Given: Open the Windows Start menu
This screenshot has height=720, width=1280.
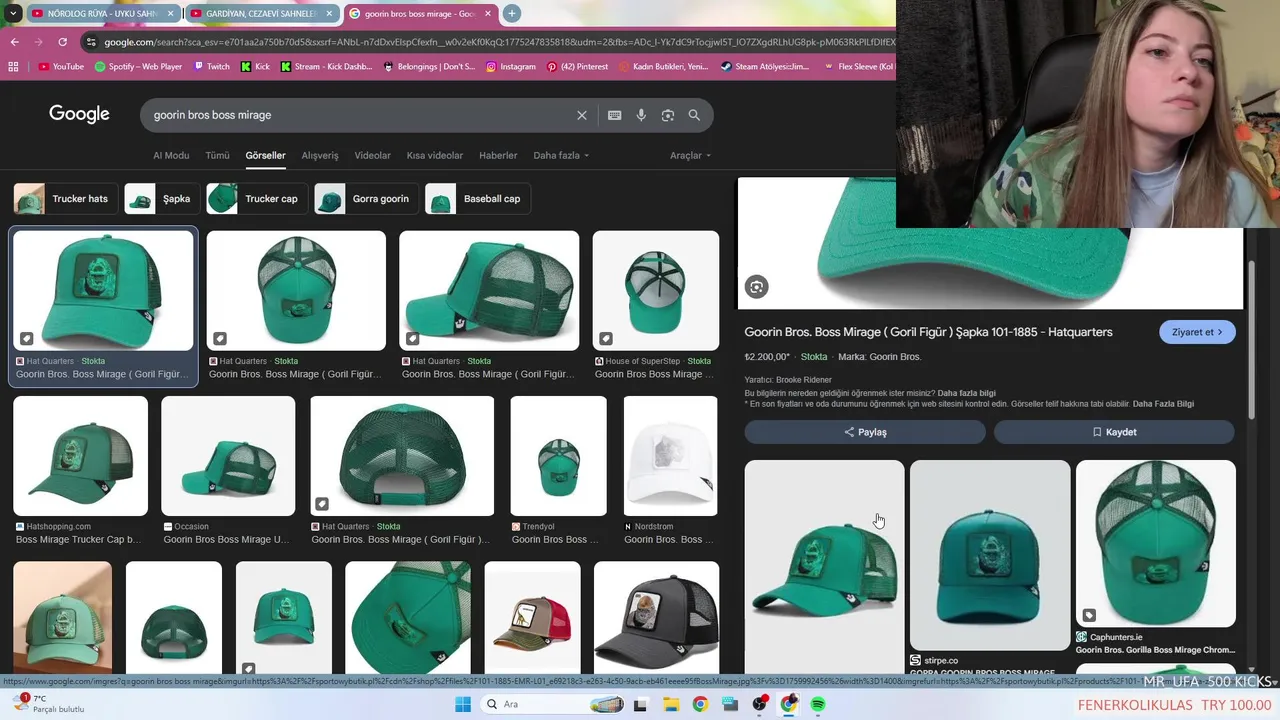Looking at the screenshot, I should [463, 704].
